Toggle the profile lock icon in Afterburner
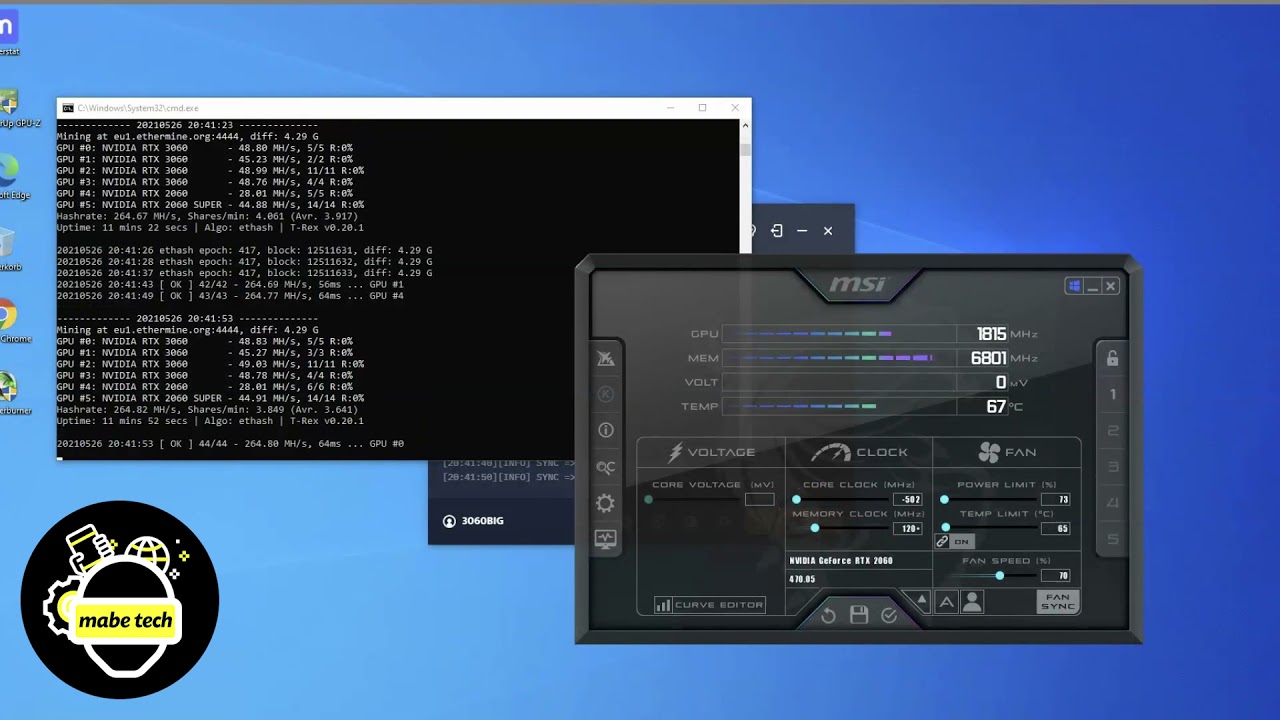 tap(1112, 358)
